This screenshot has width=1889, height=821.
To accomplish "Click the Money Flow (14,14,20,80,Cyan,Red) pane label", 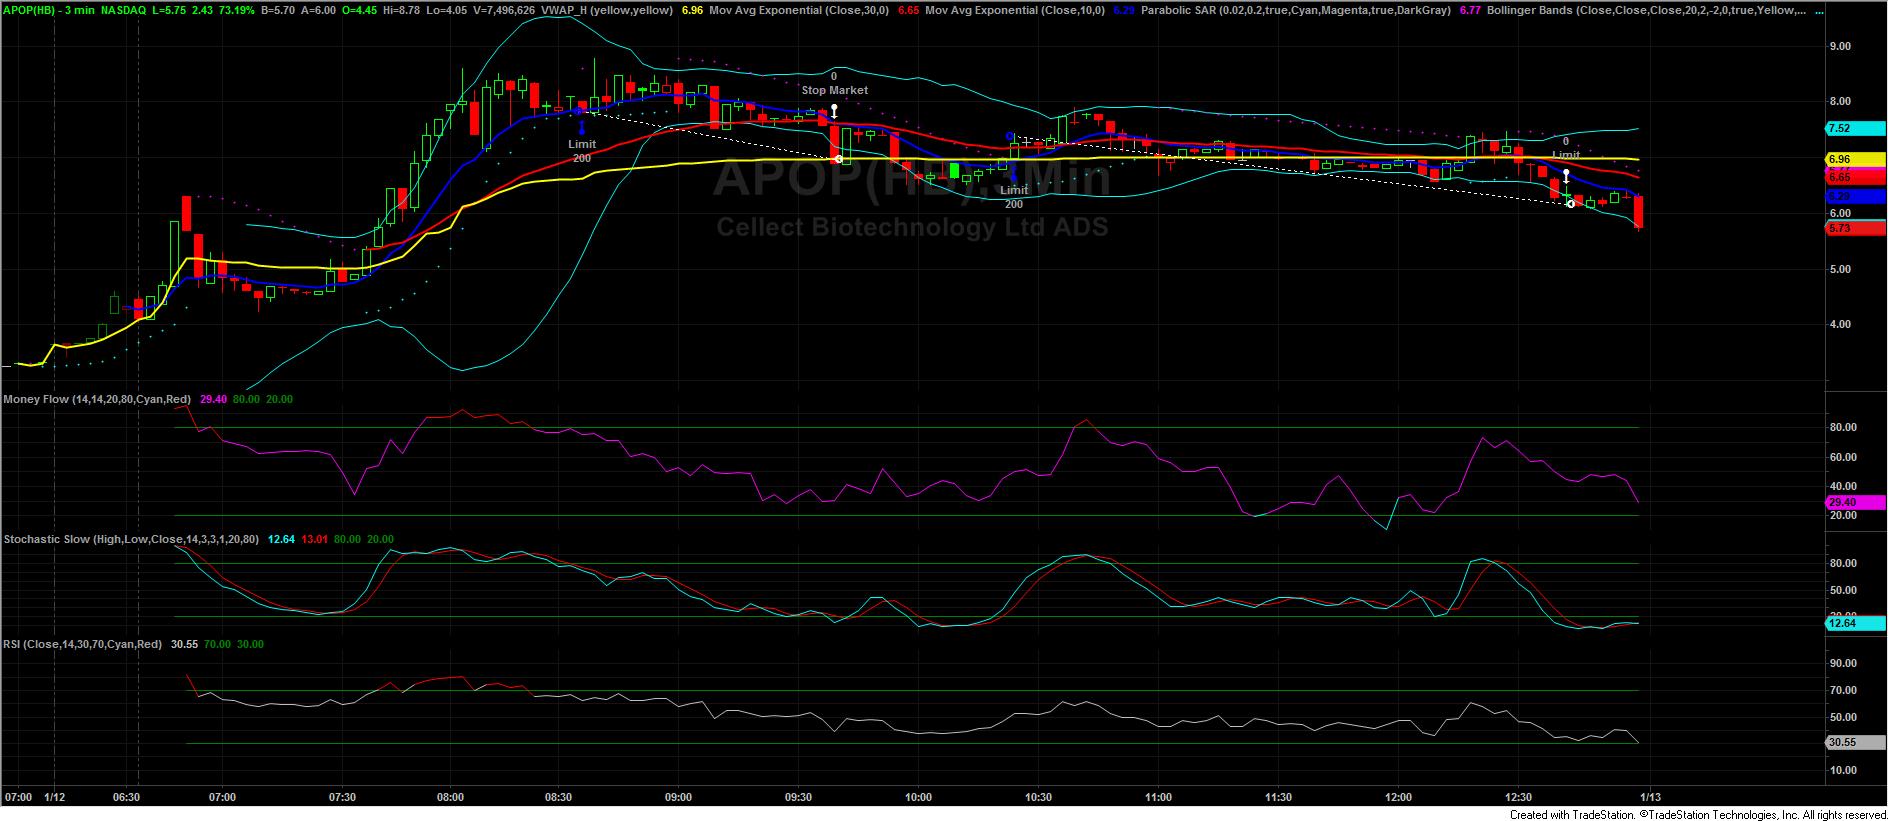I will [98, 399].
